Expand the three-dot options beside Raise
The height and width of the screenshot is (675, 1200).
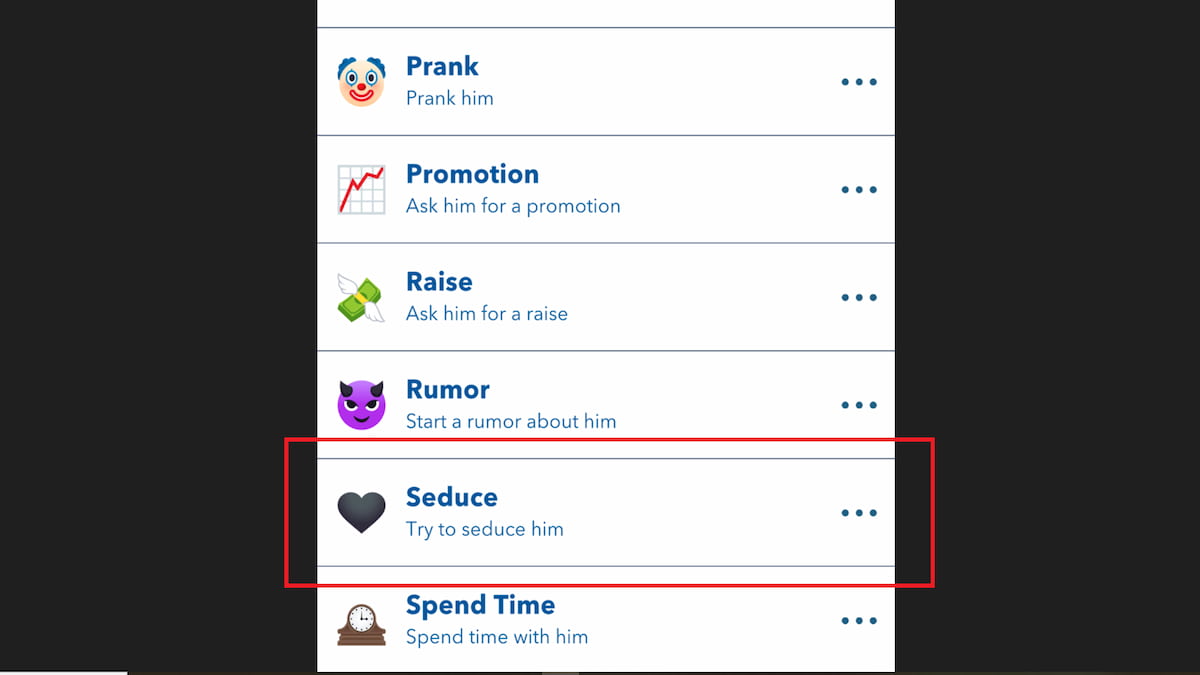coord(859,298)
